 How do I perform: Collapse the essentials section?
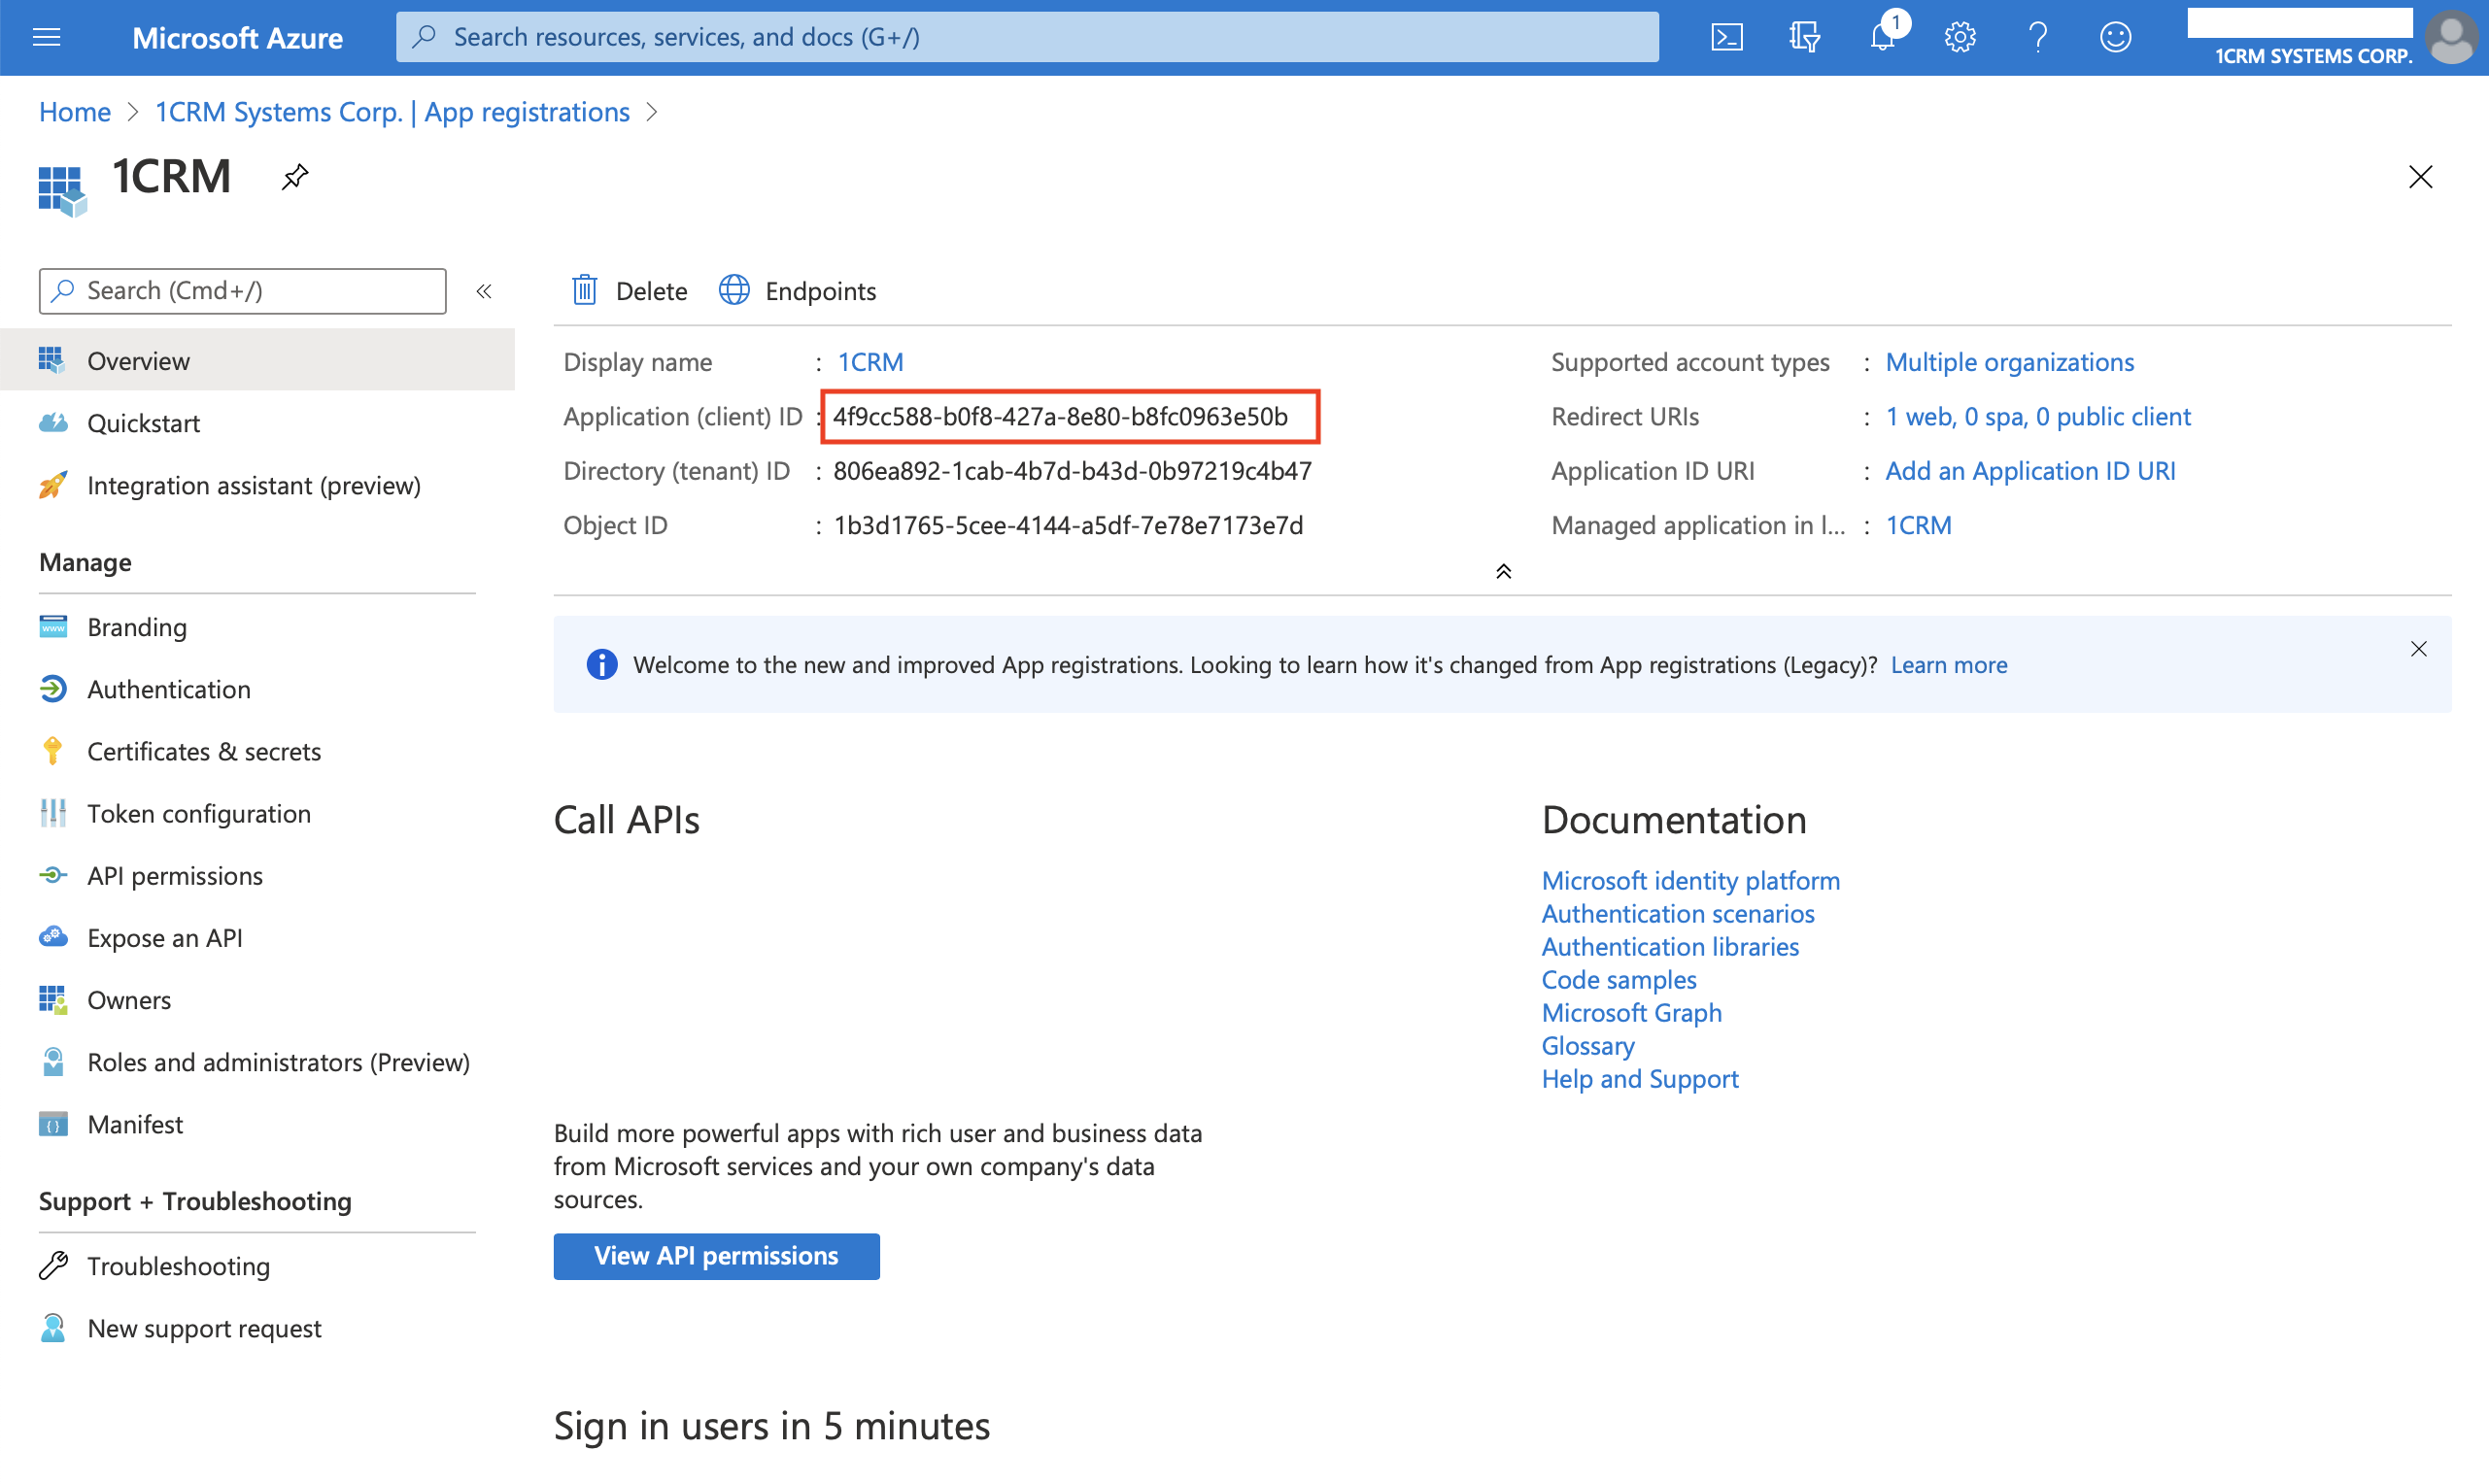pos(1503,571)
